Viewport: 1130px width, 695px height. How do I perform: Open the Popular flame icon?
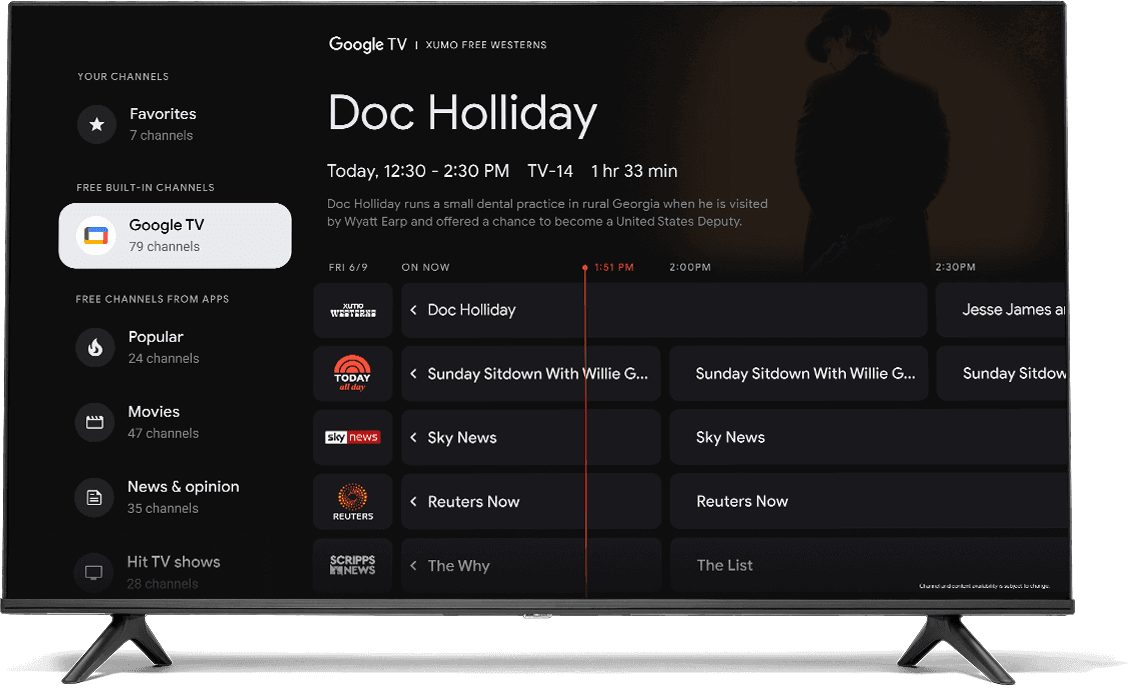95,348
